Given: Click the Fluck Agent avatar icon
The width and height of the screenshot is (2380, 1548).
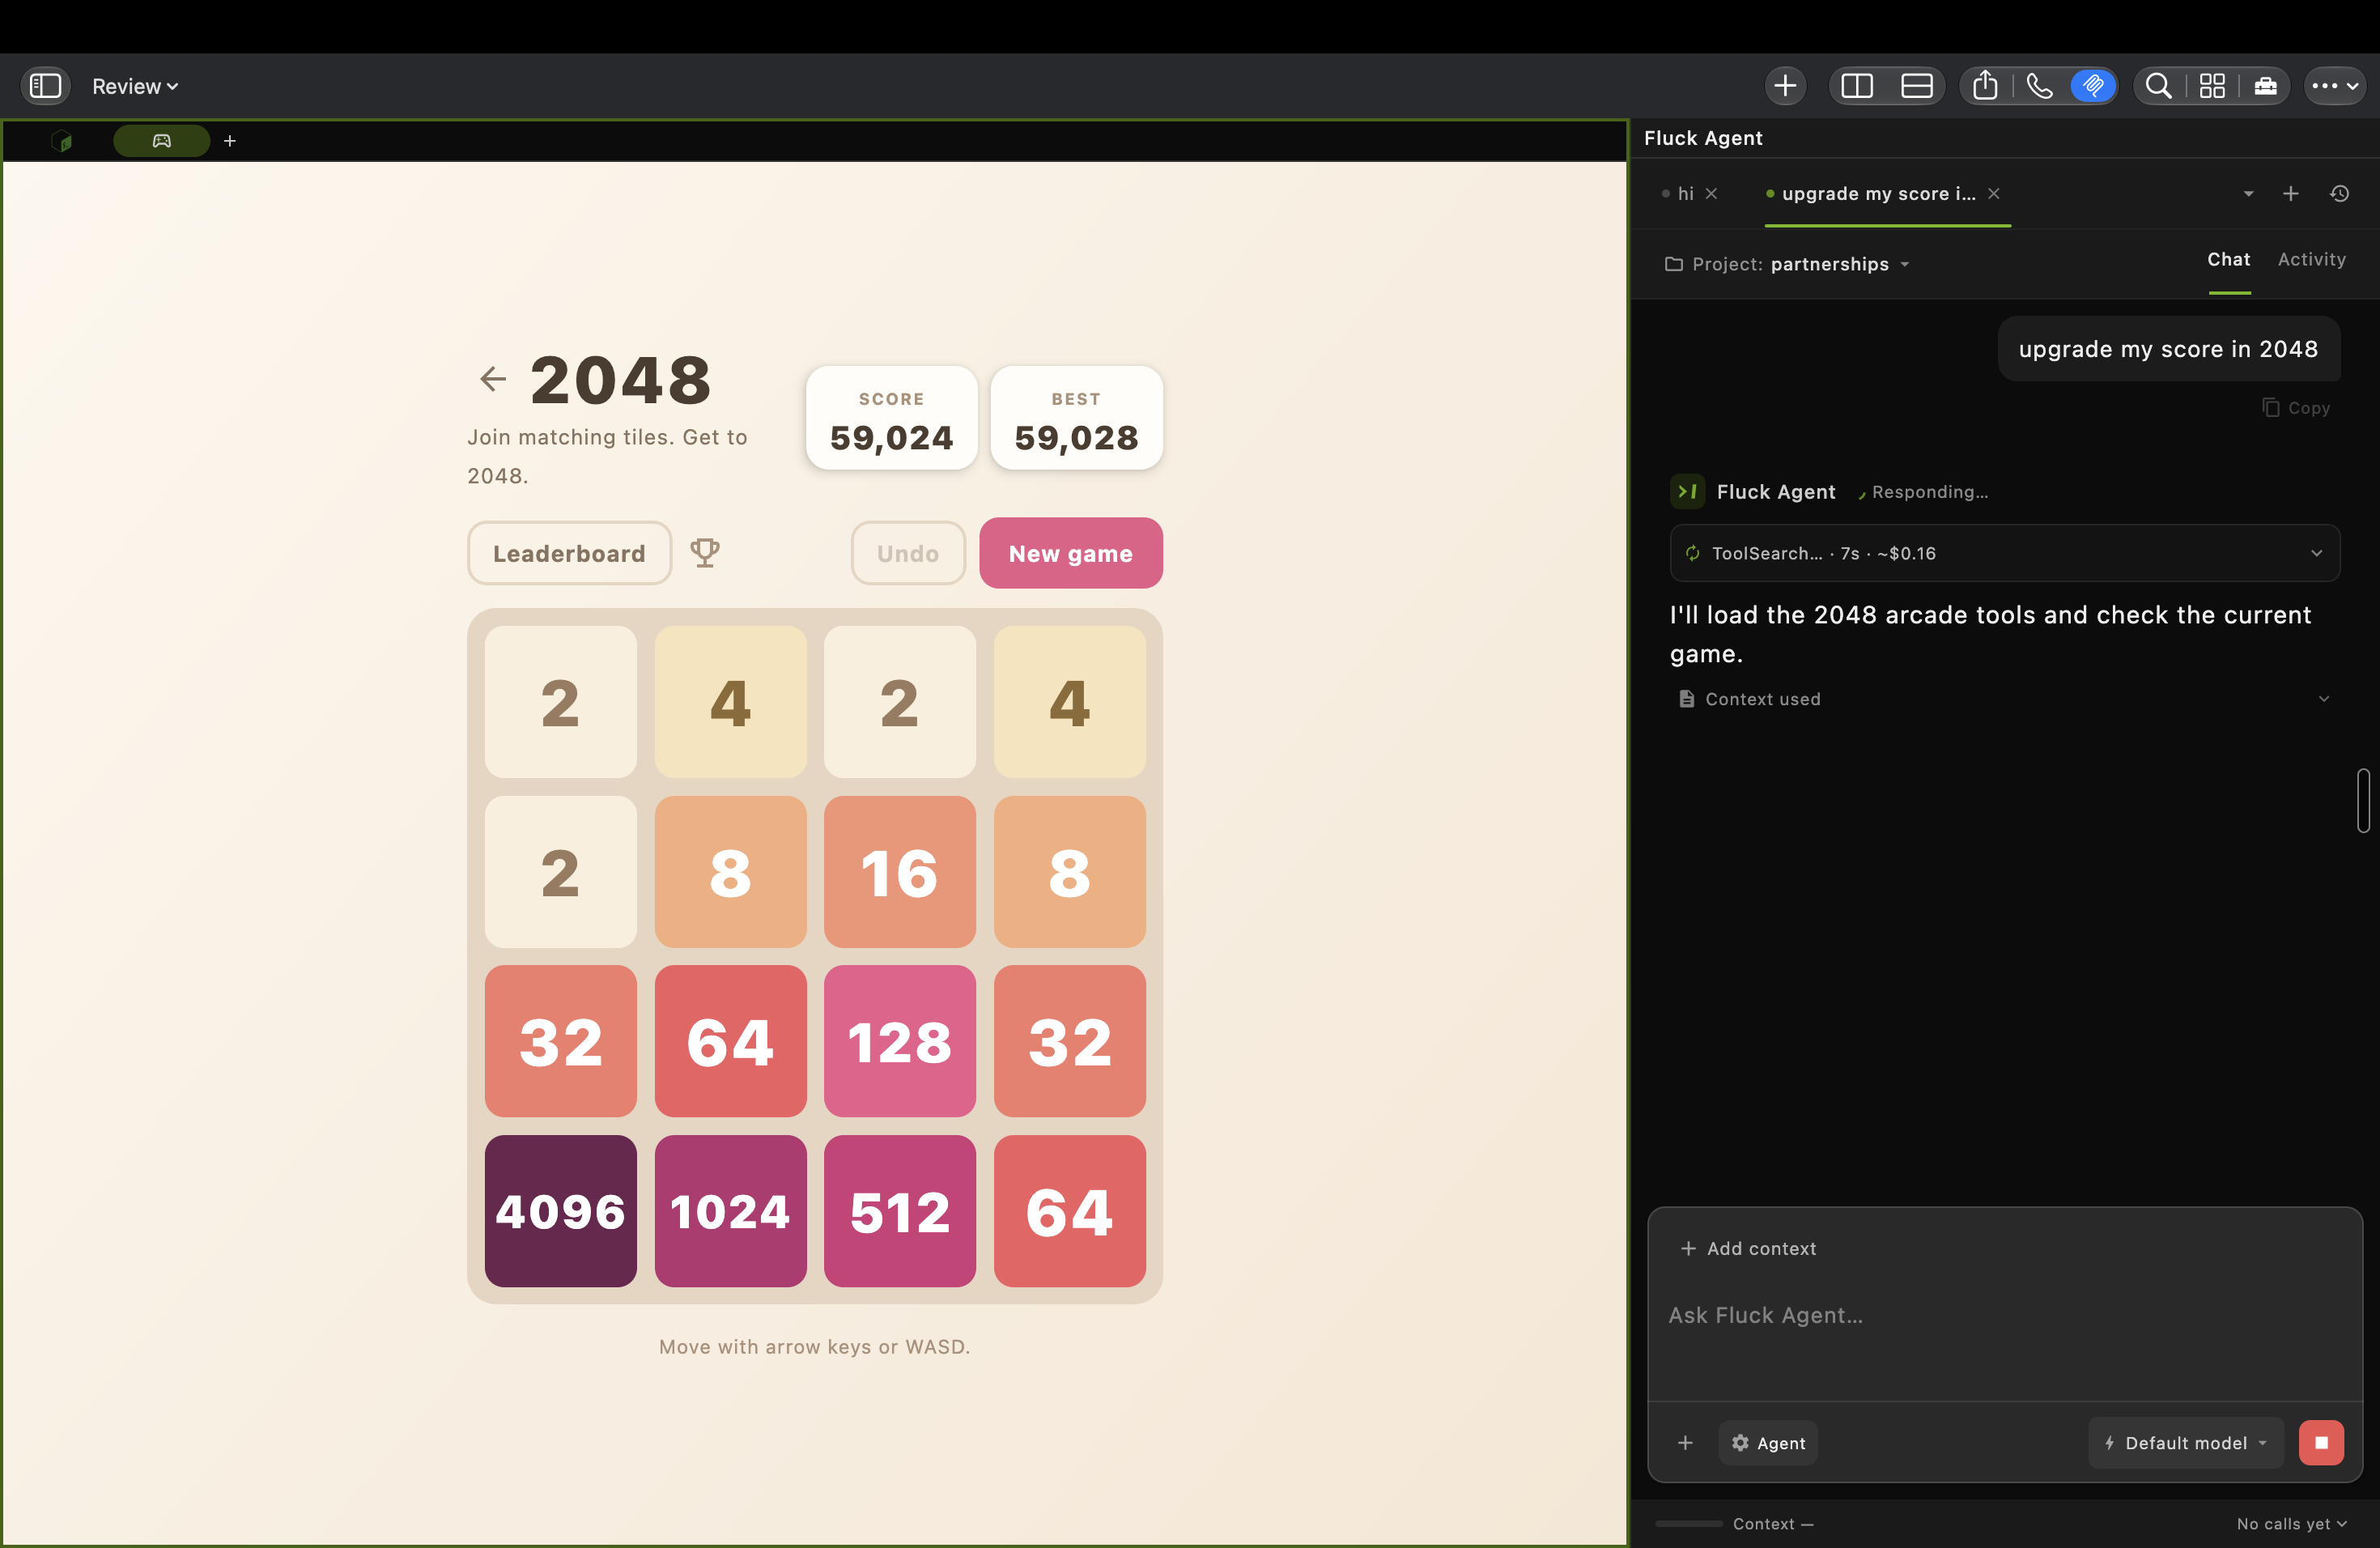Looking at the screenshot, I should click(x=1688, y=492).
